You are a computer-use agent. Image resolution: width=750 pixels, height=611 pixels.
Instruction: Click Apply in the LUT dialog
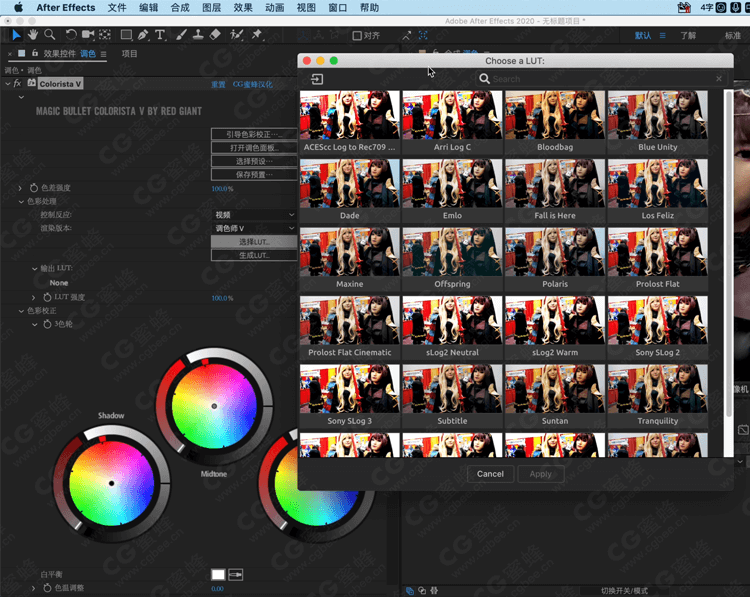(540, 474)
